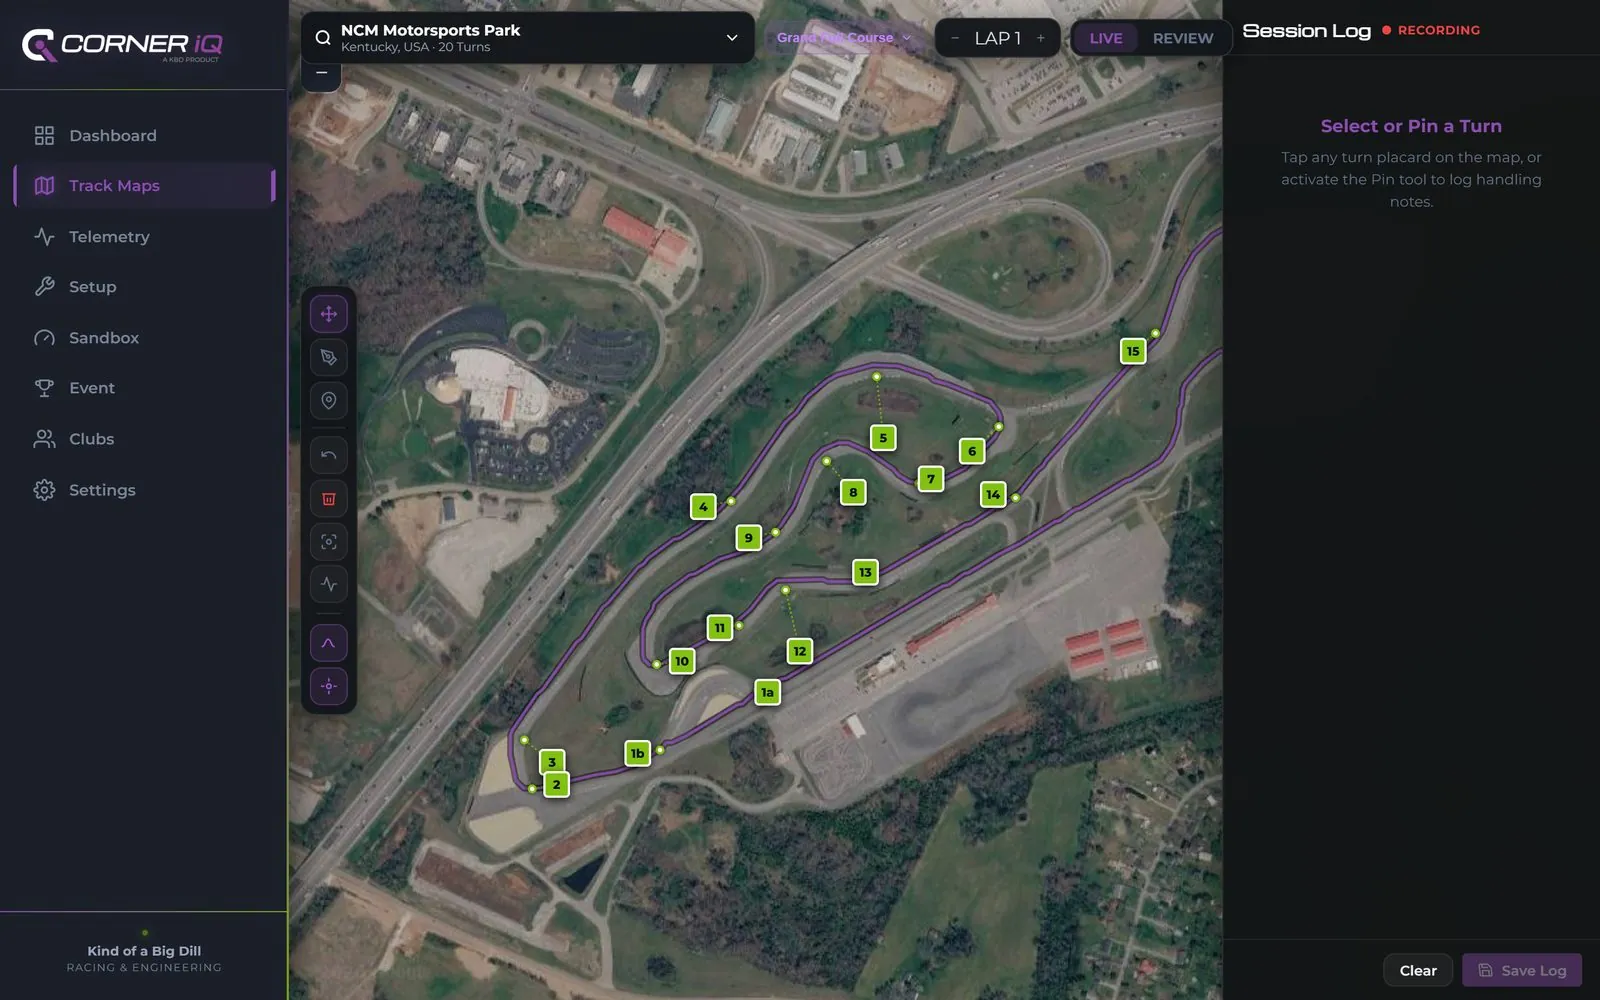Select the Turn 2 placard
Image resolution: width=1600 pixels, height=1000 pixels.
tap(557, 785)
